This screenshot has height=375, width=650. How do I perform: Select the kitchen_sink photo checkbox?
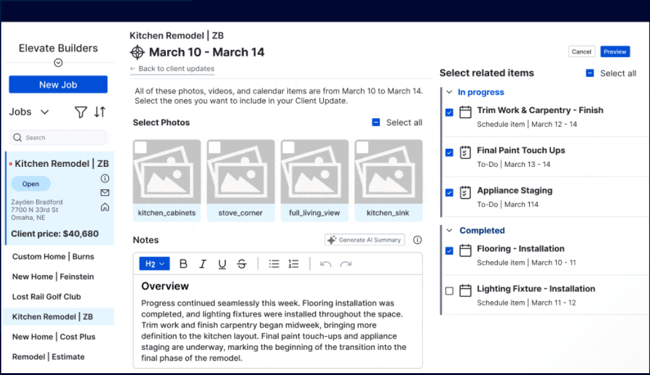point(362,148)
